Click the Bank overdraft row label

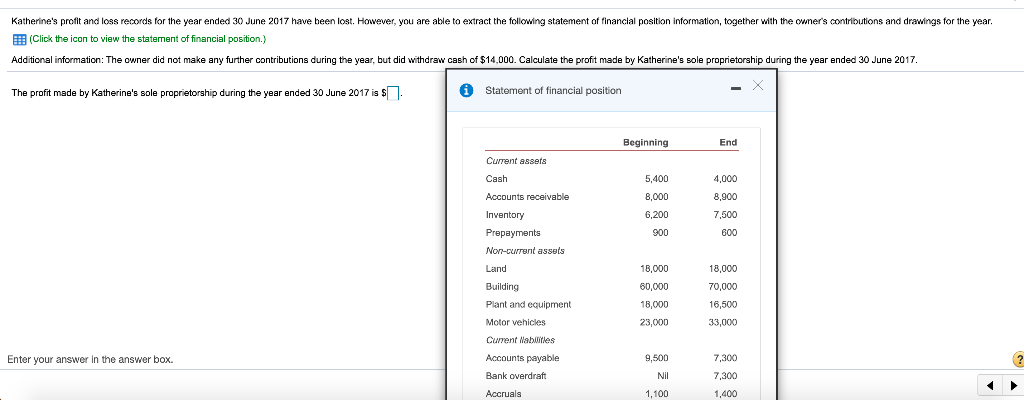516,376
